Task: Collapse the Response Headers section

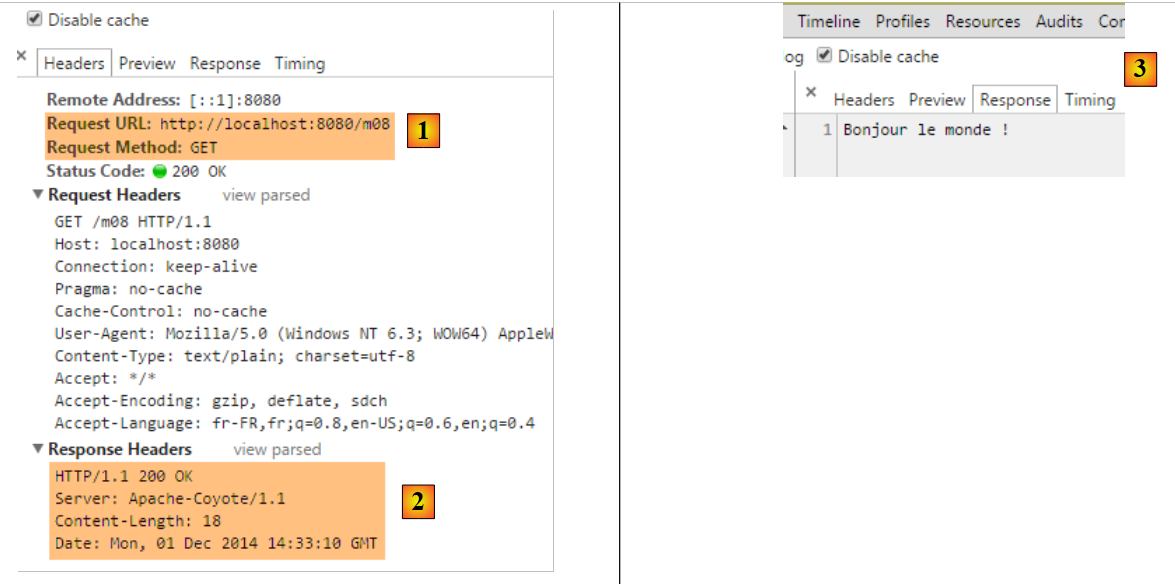Action: coord(39,450)
